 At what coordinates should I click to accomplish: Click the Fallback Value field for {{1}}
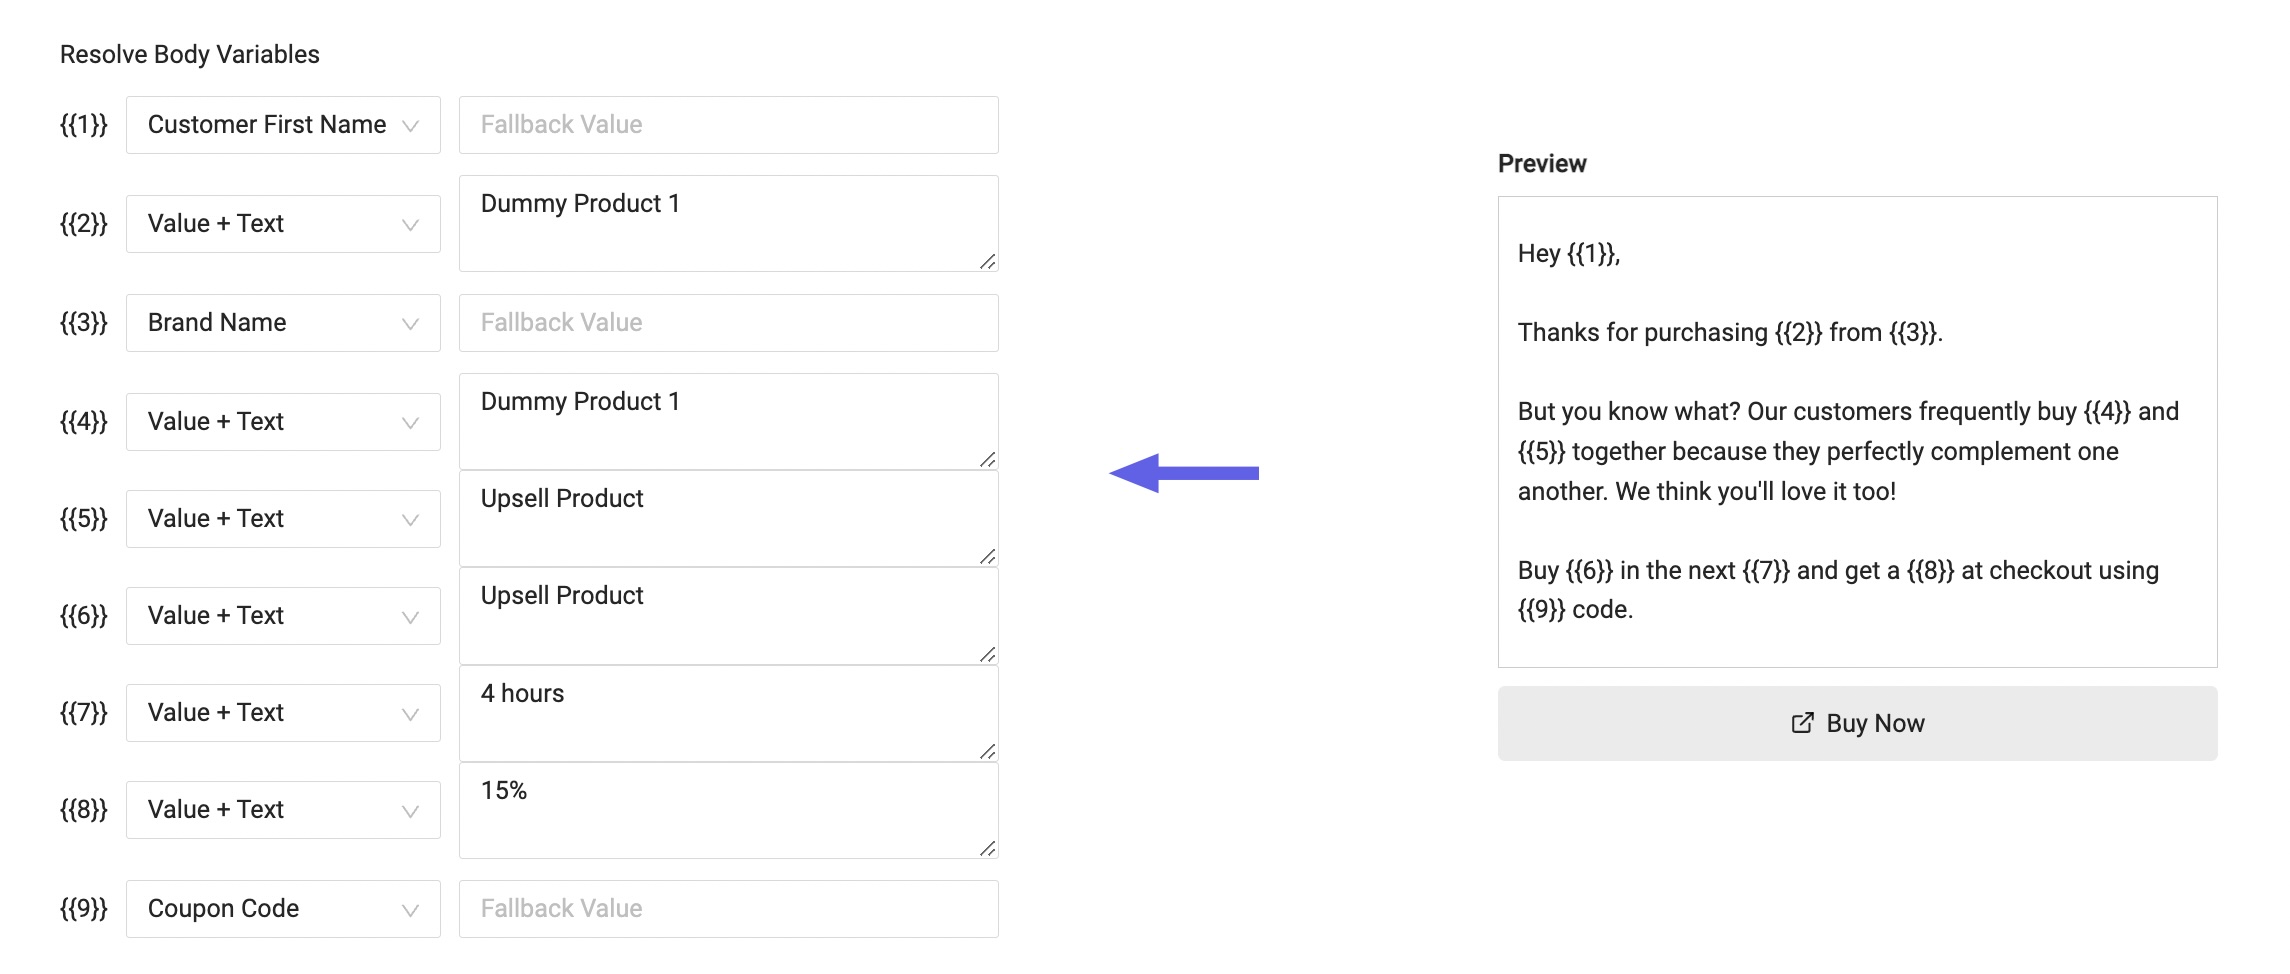click(728, 125)
